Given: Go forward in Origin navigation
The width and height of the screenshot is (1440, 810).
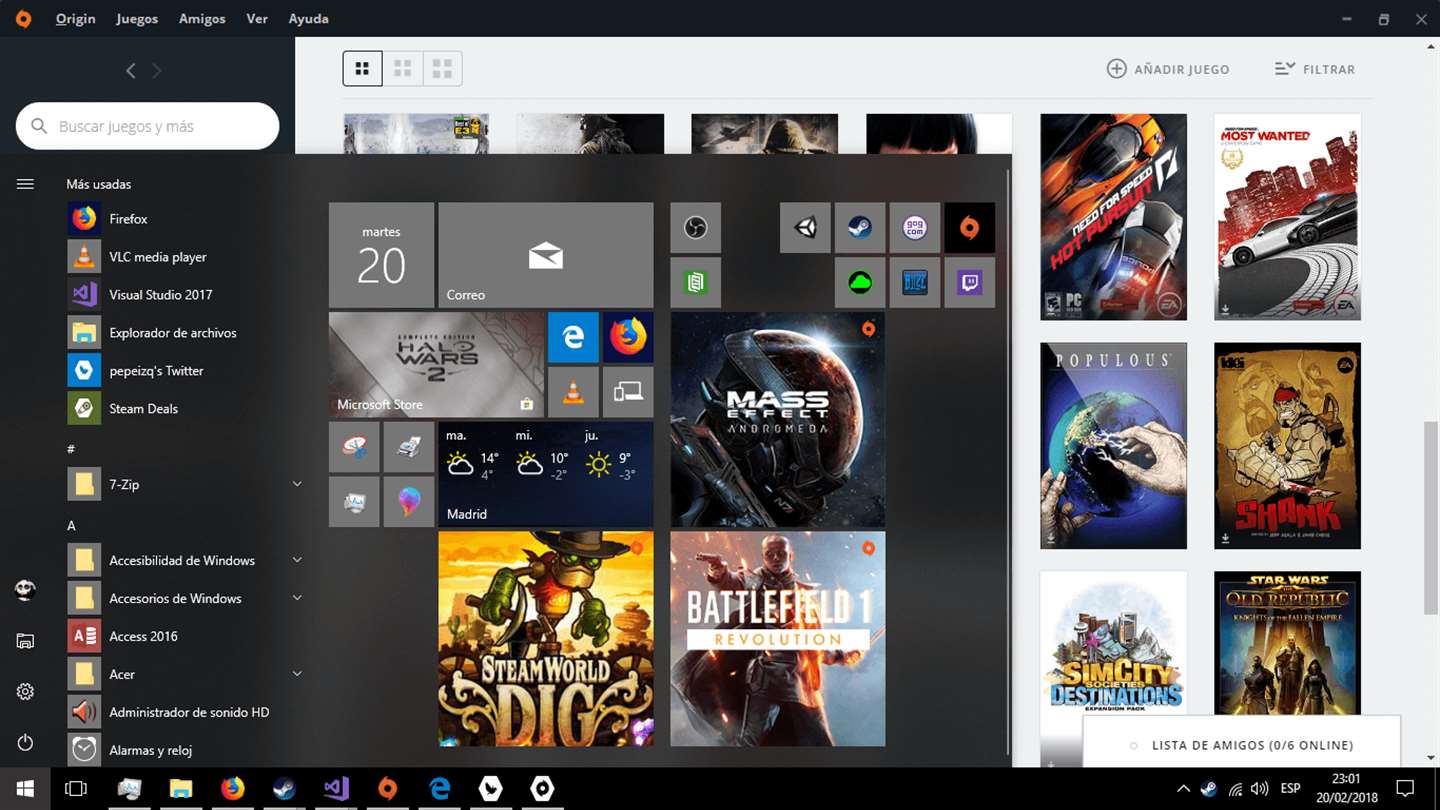Looking at the screenshot, I should (157, 70).
